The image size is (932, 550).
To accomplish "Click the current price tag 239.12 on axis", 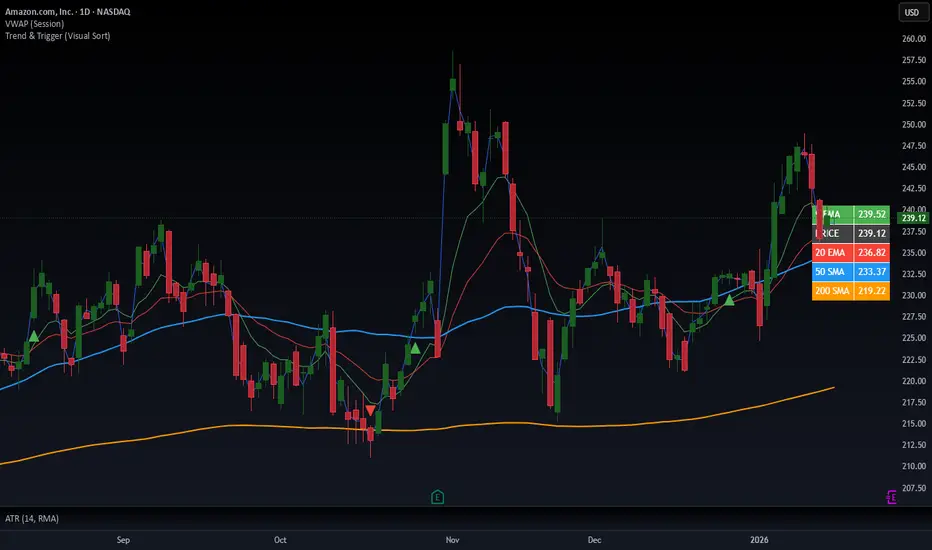I will pyautogui.click(x=914, y=218).
